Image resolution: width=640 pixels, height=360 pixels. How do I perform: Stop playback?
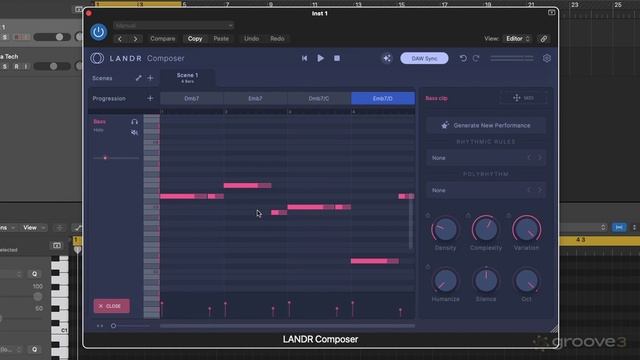click(337, 58)
